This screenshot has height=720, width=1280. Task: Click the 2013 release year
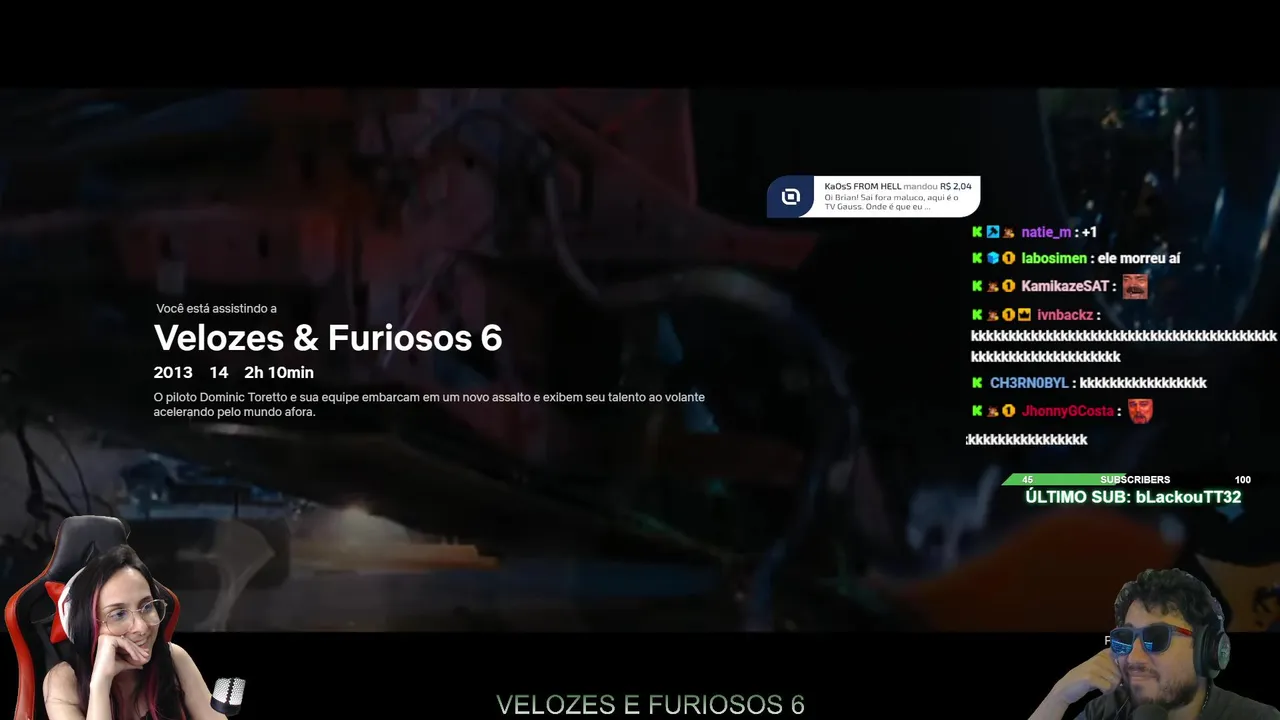pyautogui.click(x=173, y=372)
